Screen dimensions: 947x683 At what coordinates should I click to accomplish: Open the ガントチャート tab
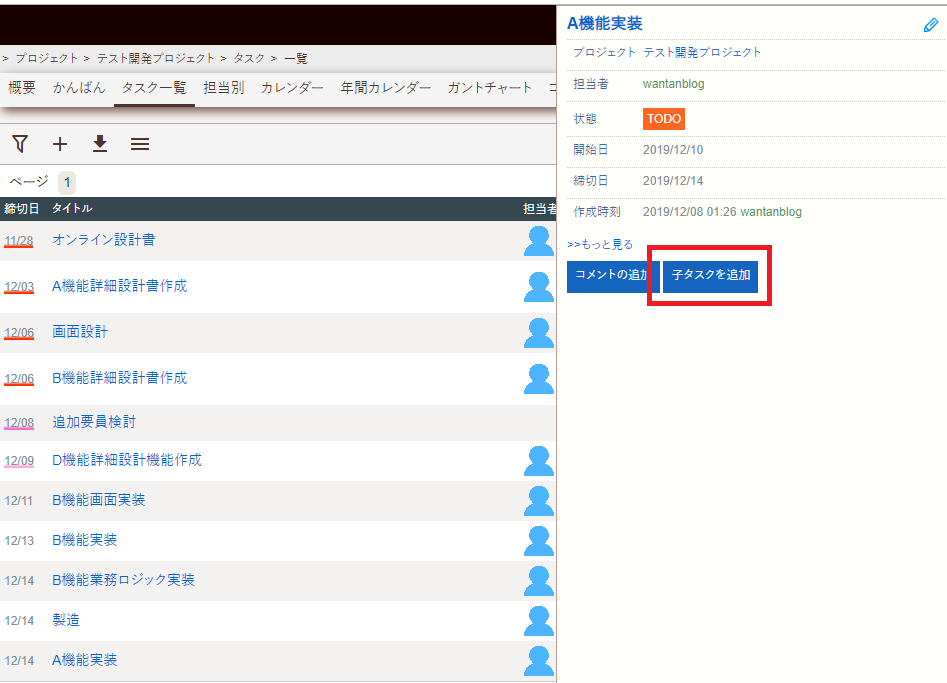pyautogui.click(x=490, y=88)
